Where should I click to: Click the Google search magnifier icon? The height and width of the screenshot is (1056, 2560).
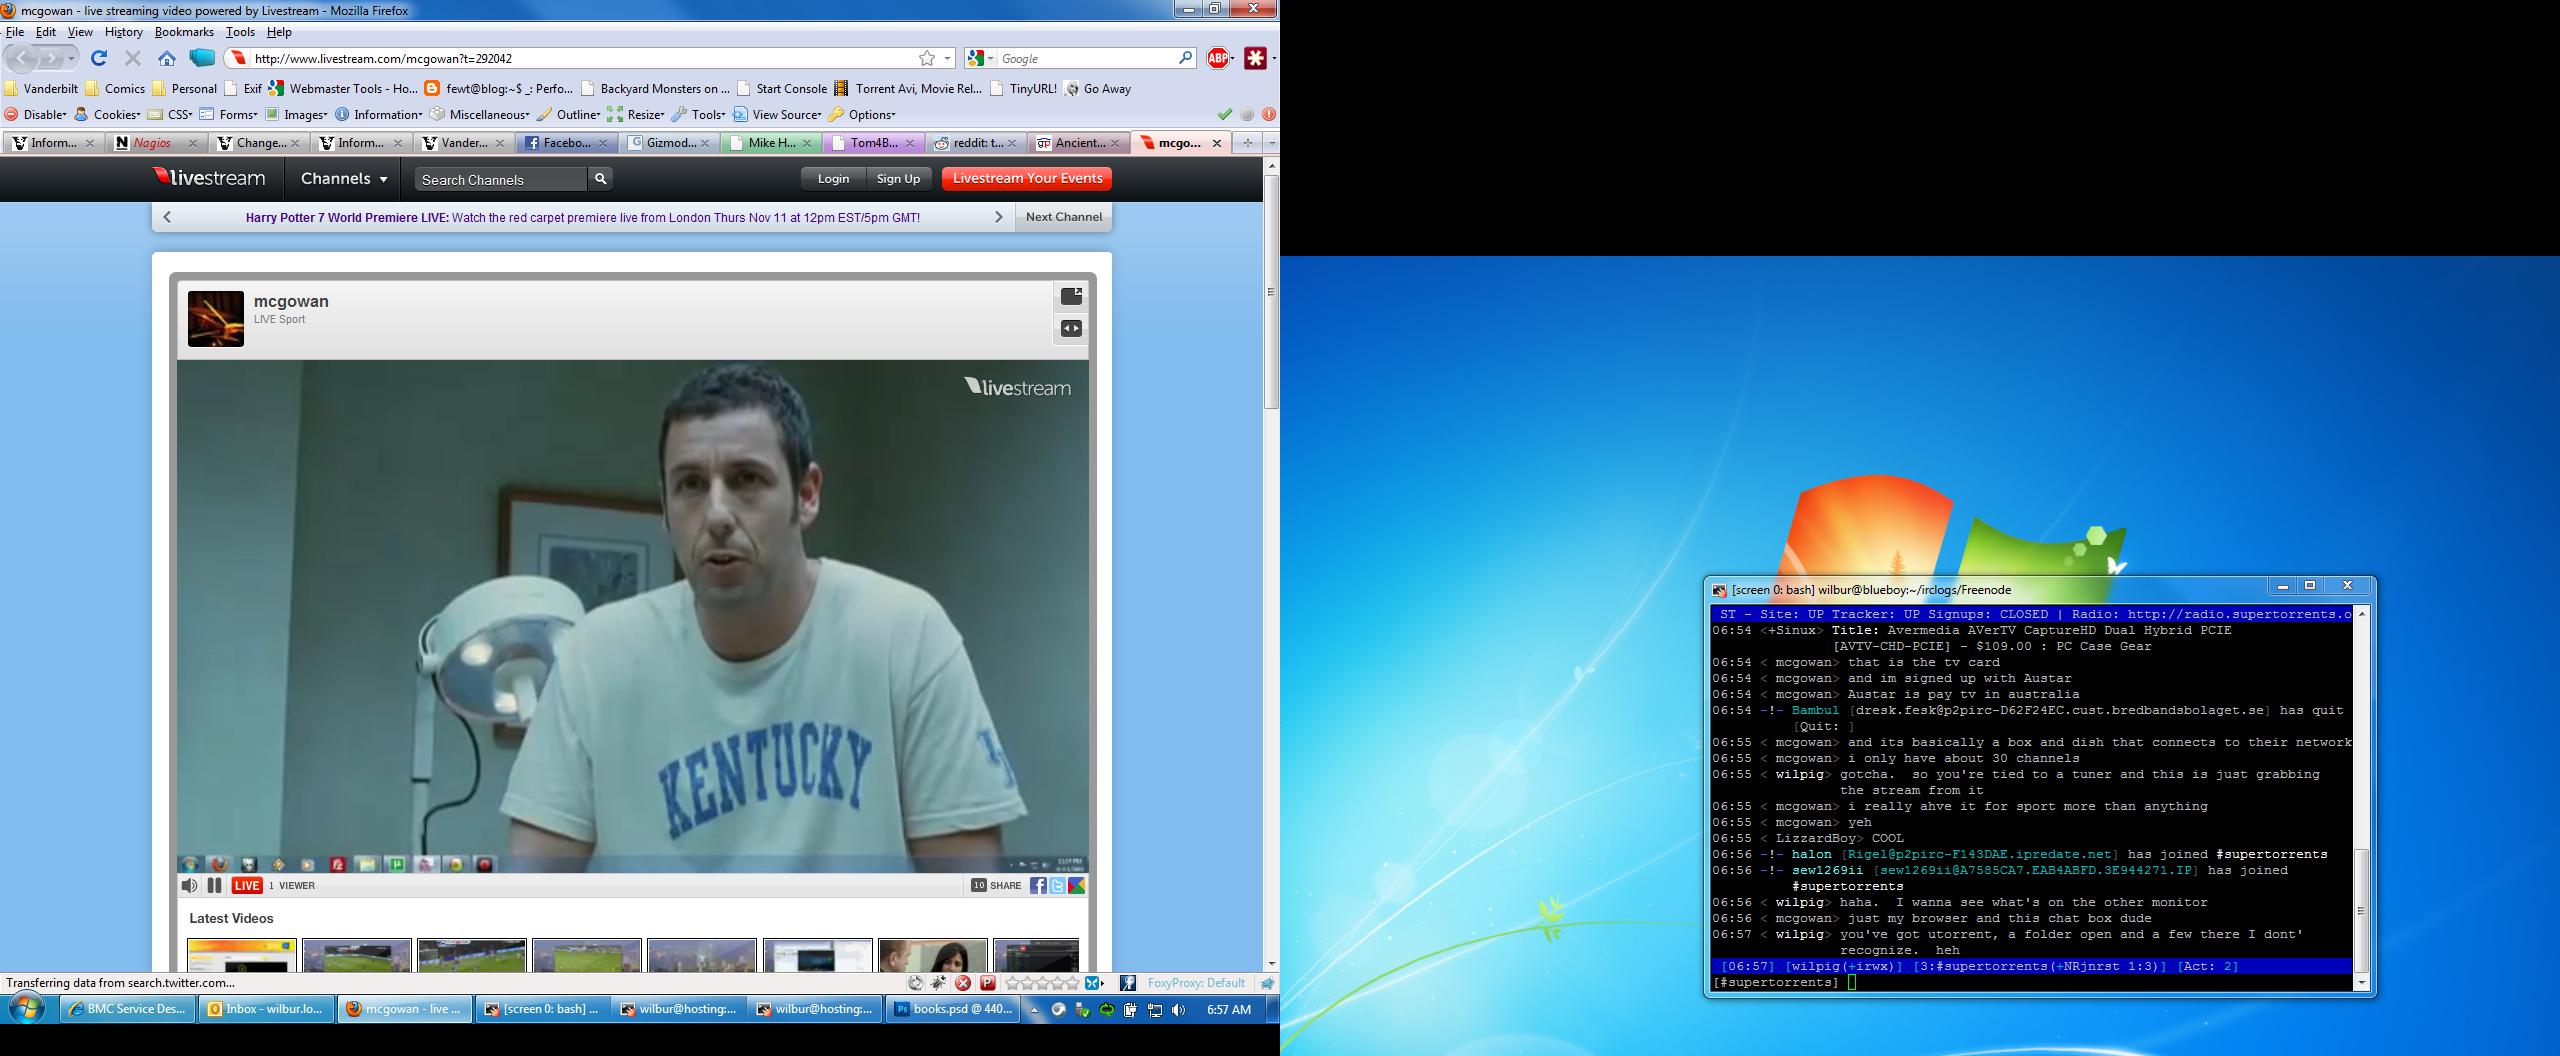tap(1185, 58)
